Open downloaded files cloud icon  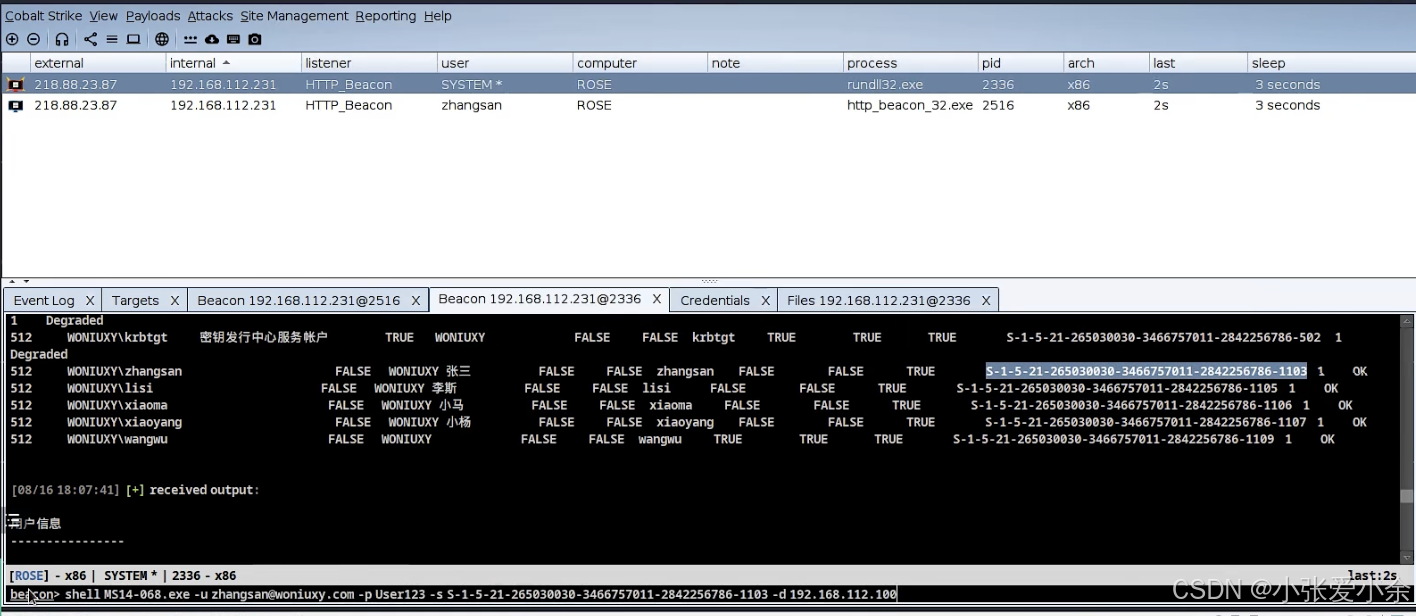click(212, 39)
